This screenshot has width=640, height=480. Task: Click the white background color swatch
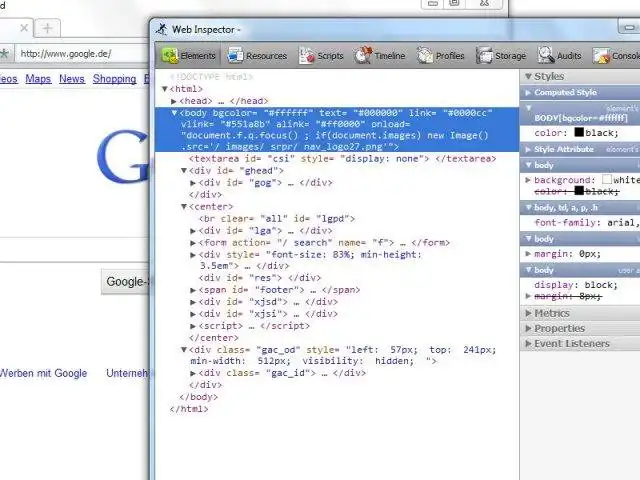point(607,179)
